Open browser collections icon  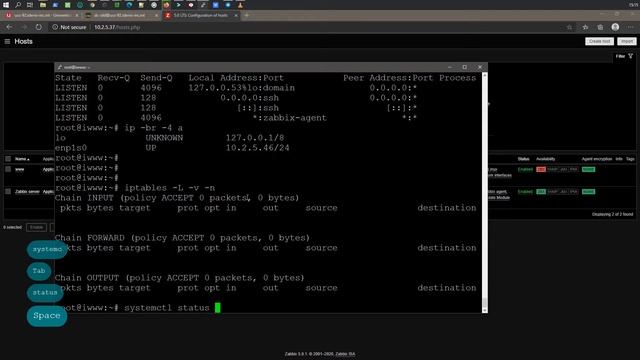[x=600, y=27]
